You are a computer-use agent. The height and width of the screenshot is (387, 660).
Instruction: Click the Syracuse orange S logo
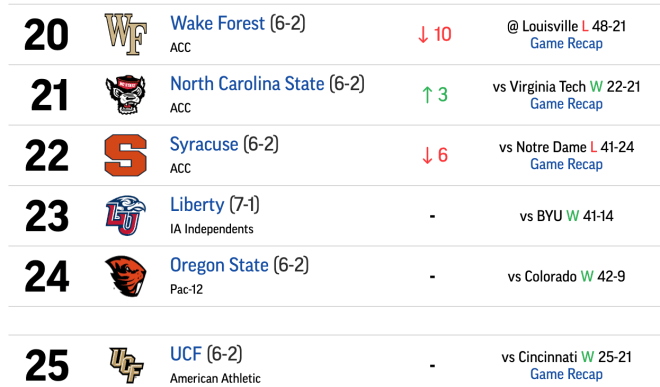click(125, 155)
